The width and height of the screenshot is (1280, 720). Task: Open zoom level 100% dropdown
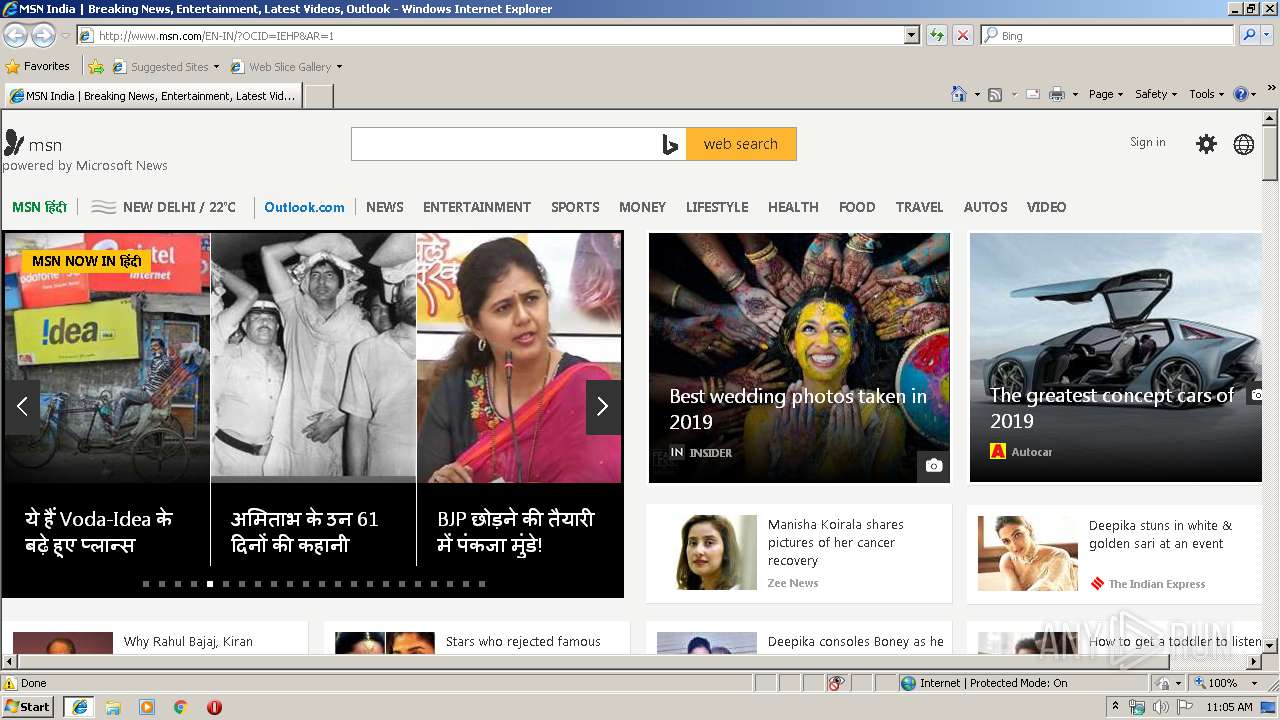pos(1254,683)
